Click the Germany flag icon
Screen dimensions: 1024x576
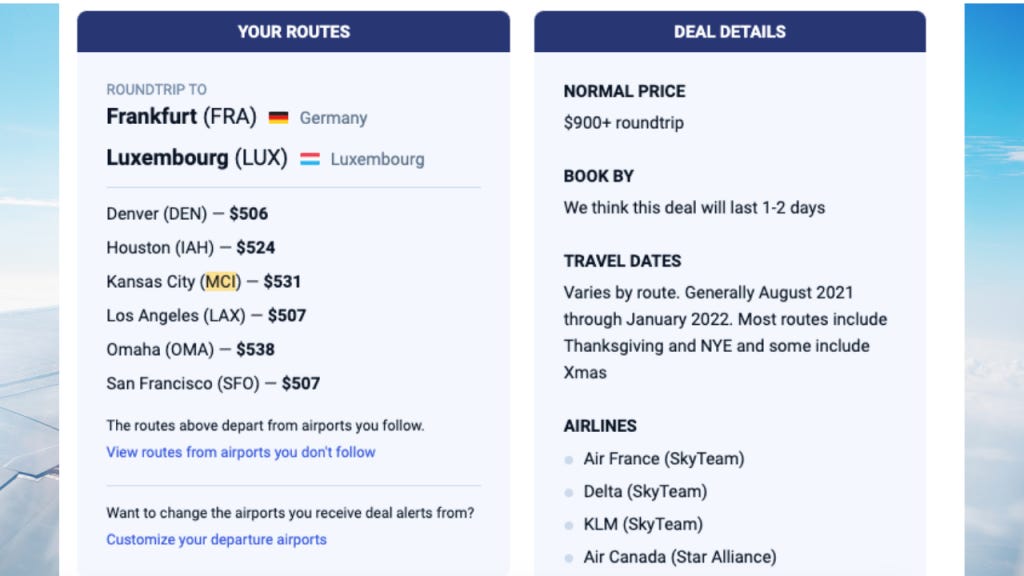click(278, 118)
